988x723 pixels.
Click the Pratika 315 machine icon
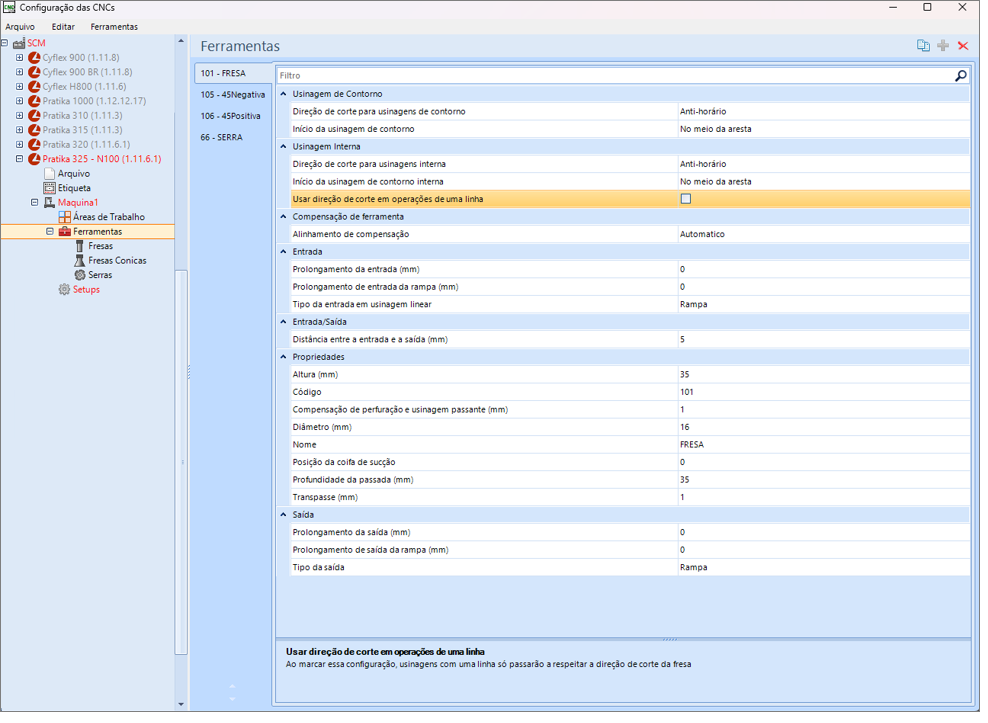tap(35, 130)
